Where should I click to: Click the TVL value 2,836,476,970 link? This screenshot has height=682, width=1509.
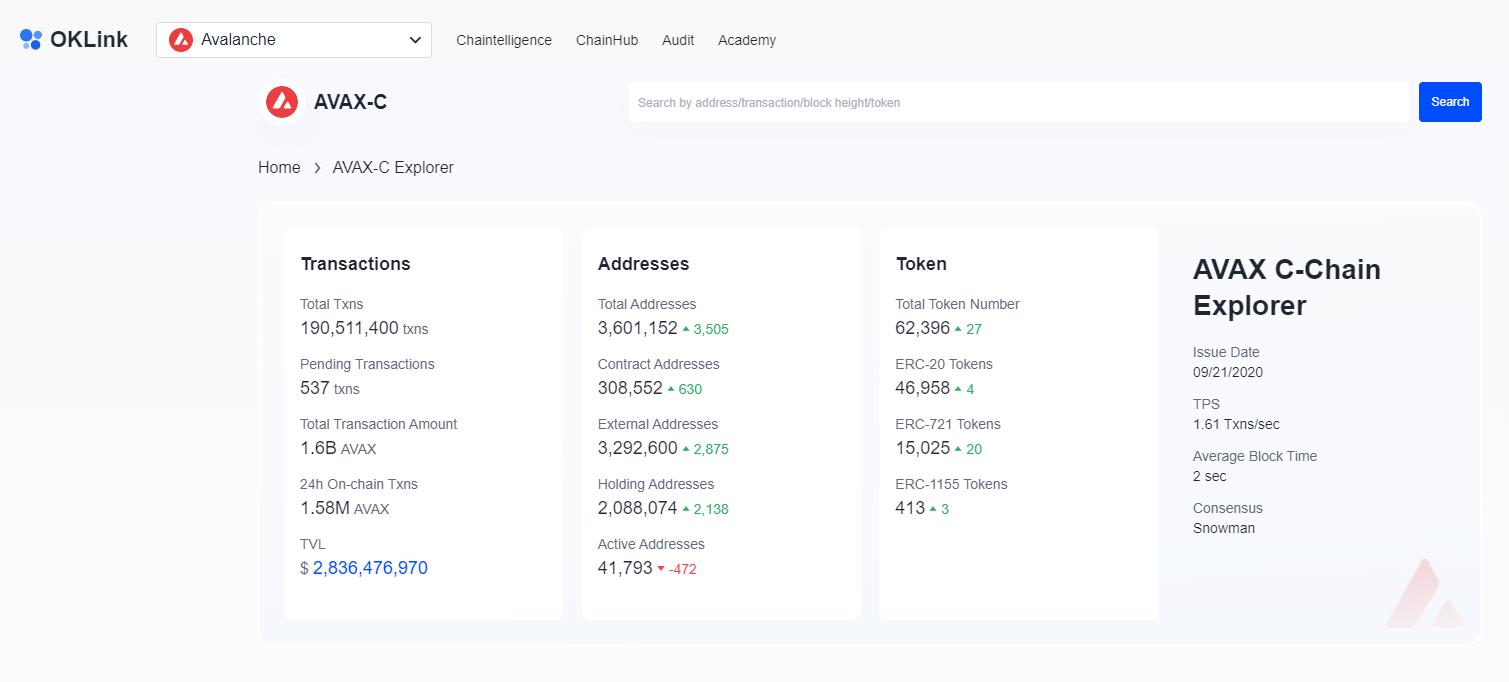click(370, 568)
